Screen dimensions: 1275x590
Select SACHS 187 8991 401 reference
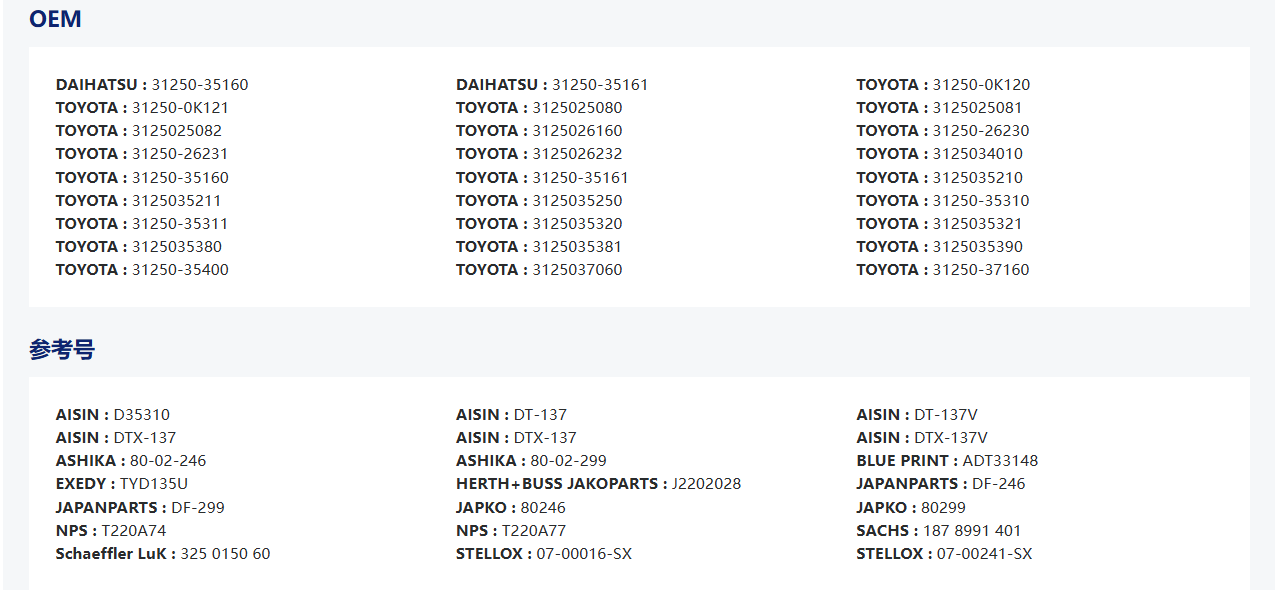tap(938, 531)
